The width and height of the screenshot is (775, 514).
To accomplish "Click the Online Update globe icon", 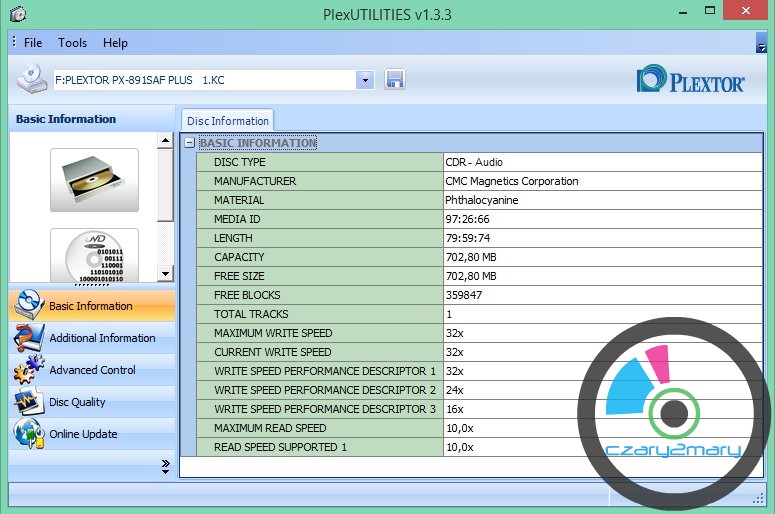I will (28, 434).
